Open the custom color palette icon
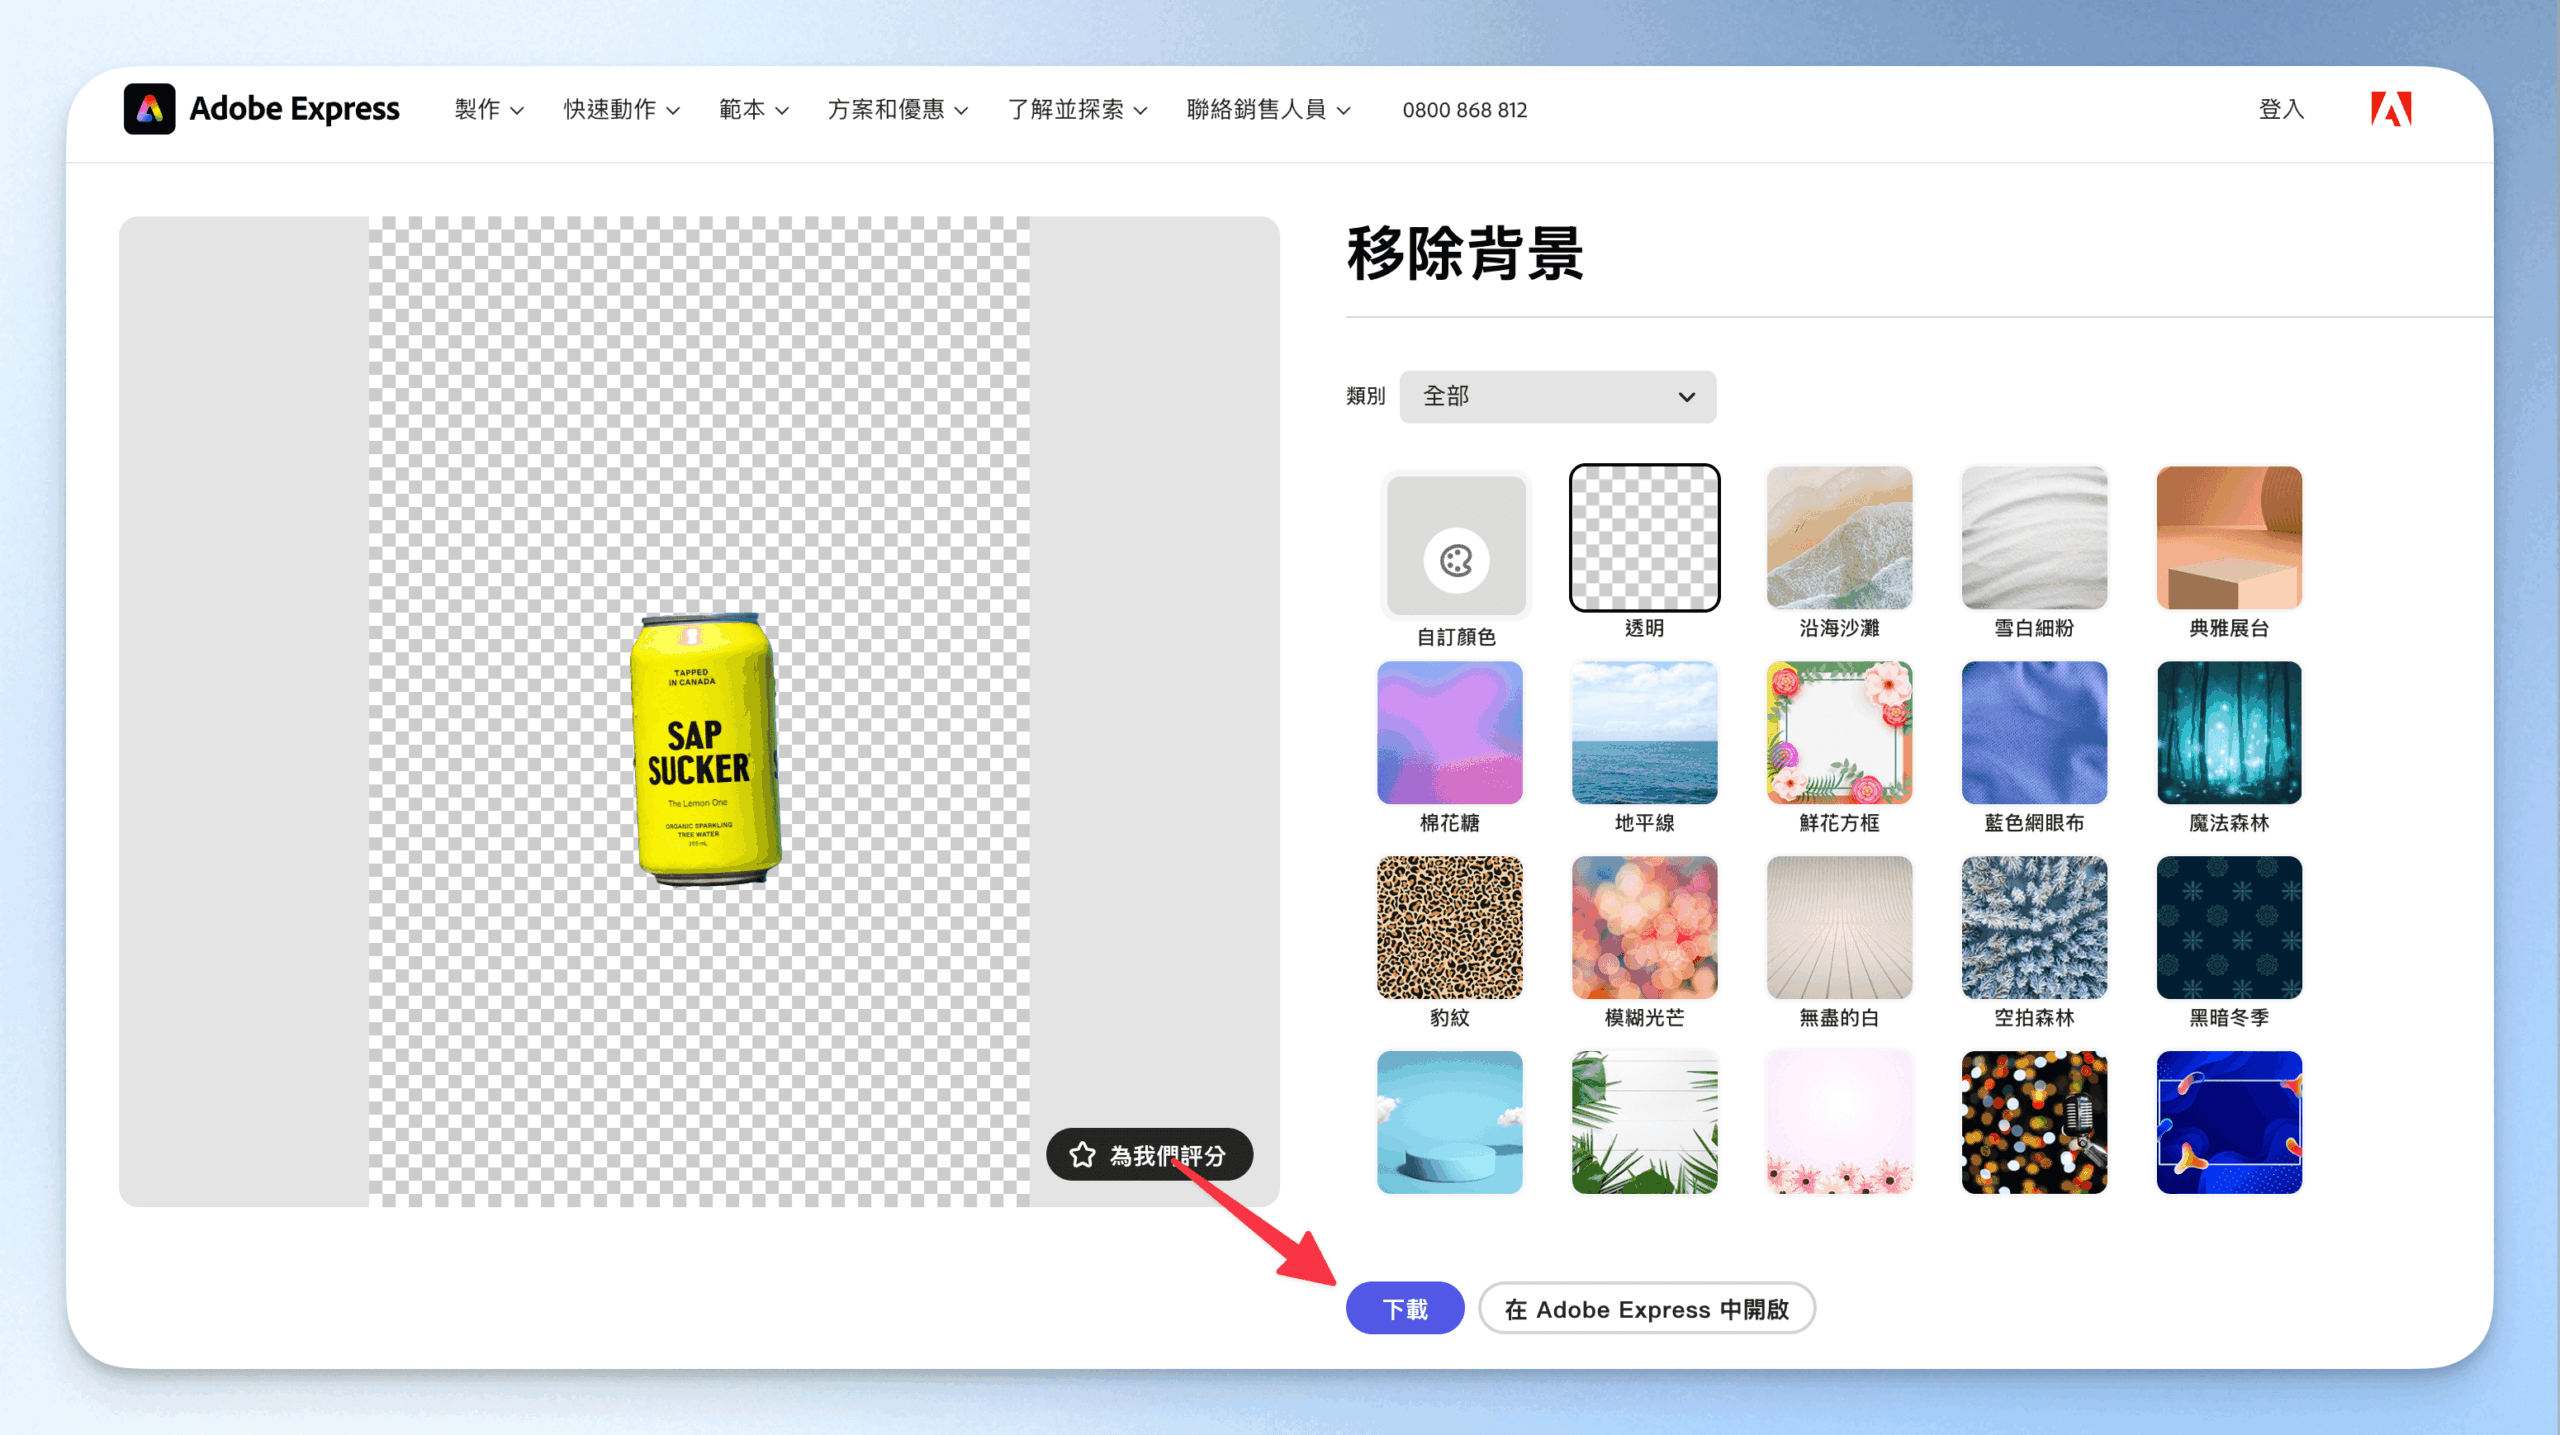2560x1435 pixels. point(1455,560)
